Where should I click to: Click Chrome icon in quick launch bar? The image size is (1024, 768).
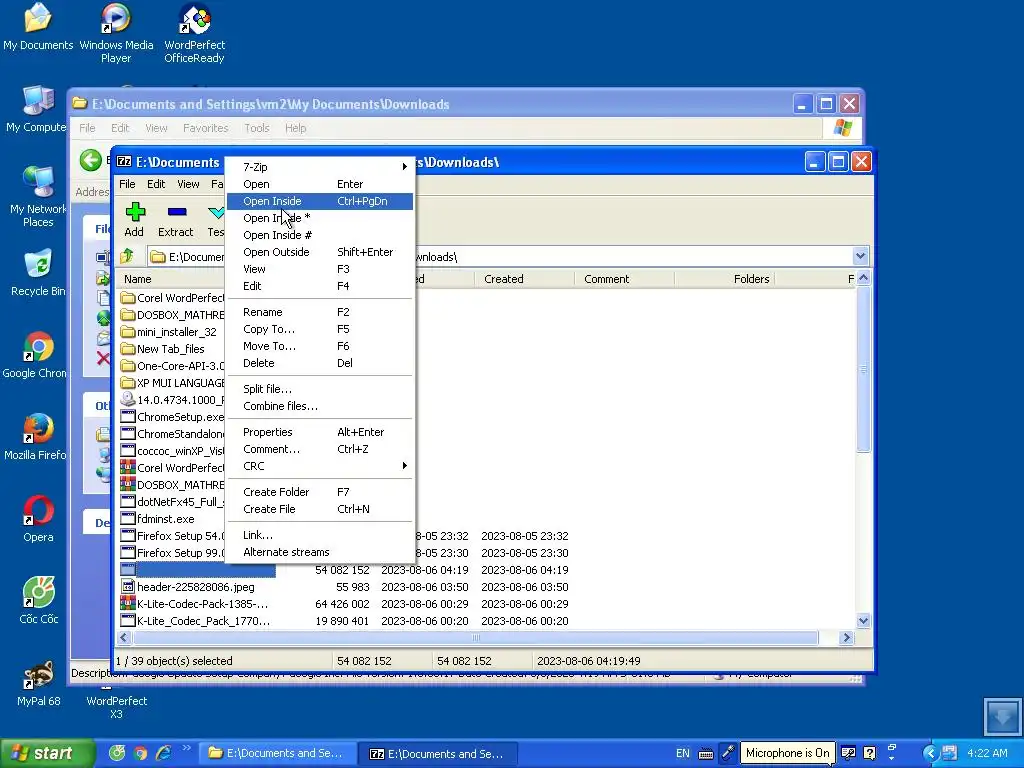click(140, 753)
